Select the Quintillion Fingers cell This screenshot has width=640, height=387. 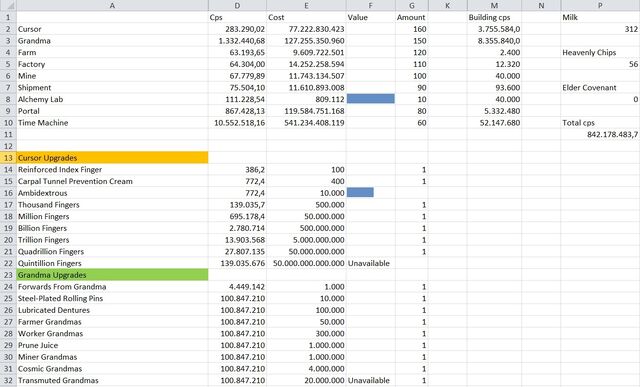click(x=112, y=263)
